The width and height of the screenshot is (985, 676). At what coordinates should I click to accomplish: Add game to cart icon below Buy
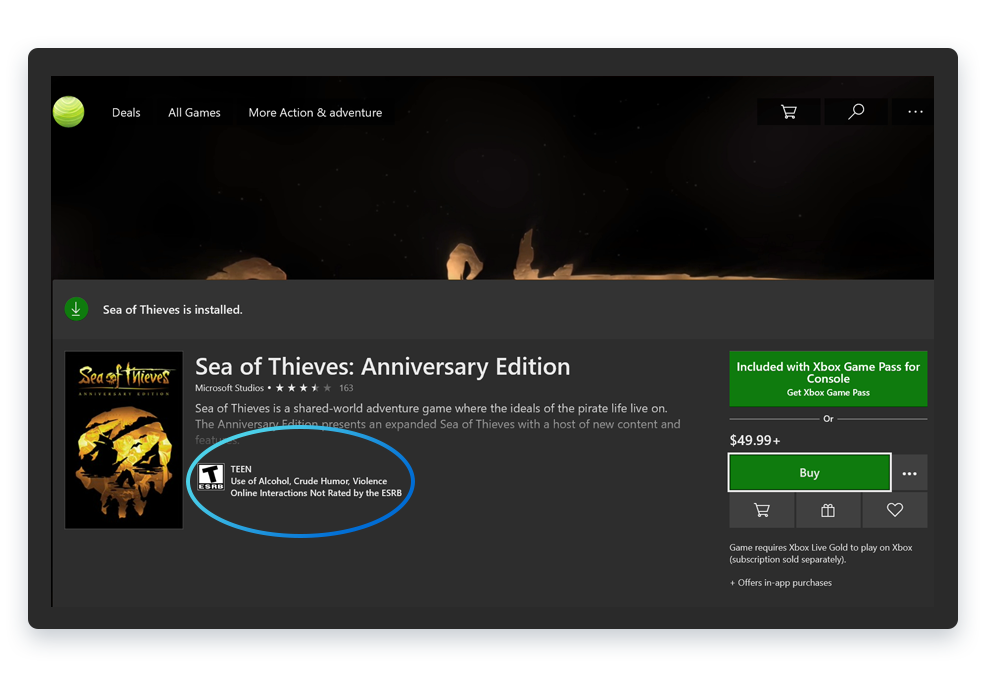coord(761,510)
